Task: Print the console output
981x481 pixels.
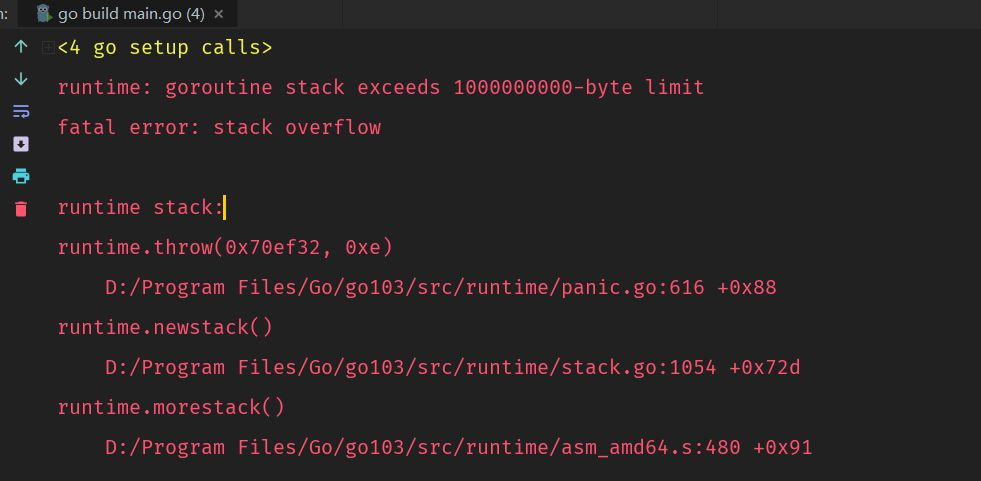Action: (x=21, y=176)
